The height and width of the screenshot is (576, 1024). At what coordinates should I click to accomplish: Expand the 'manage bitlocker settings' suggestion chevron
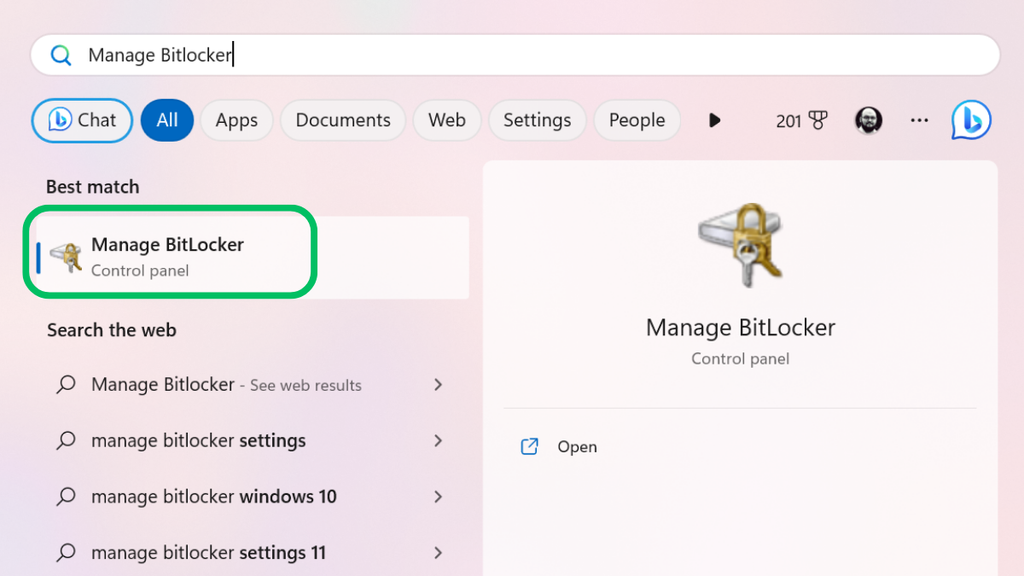pos(438,441)
